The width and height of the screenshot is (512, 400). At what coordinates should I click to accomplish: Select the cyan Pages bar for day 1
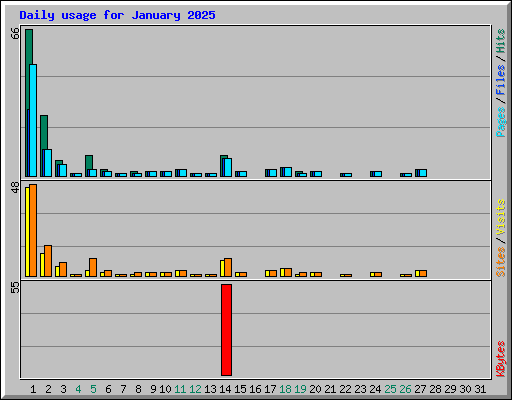click(33, 120)
